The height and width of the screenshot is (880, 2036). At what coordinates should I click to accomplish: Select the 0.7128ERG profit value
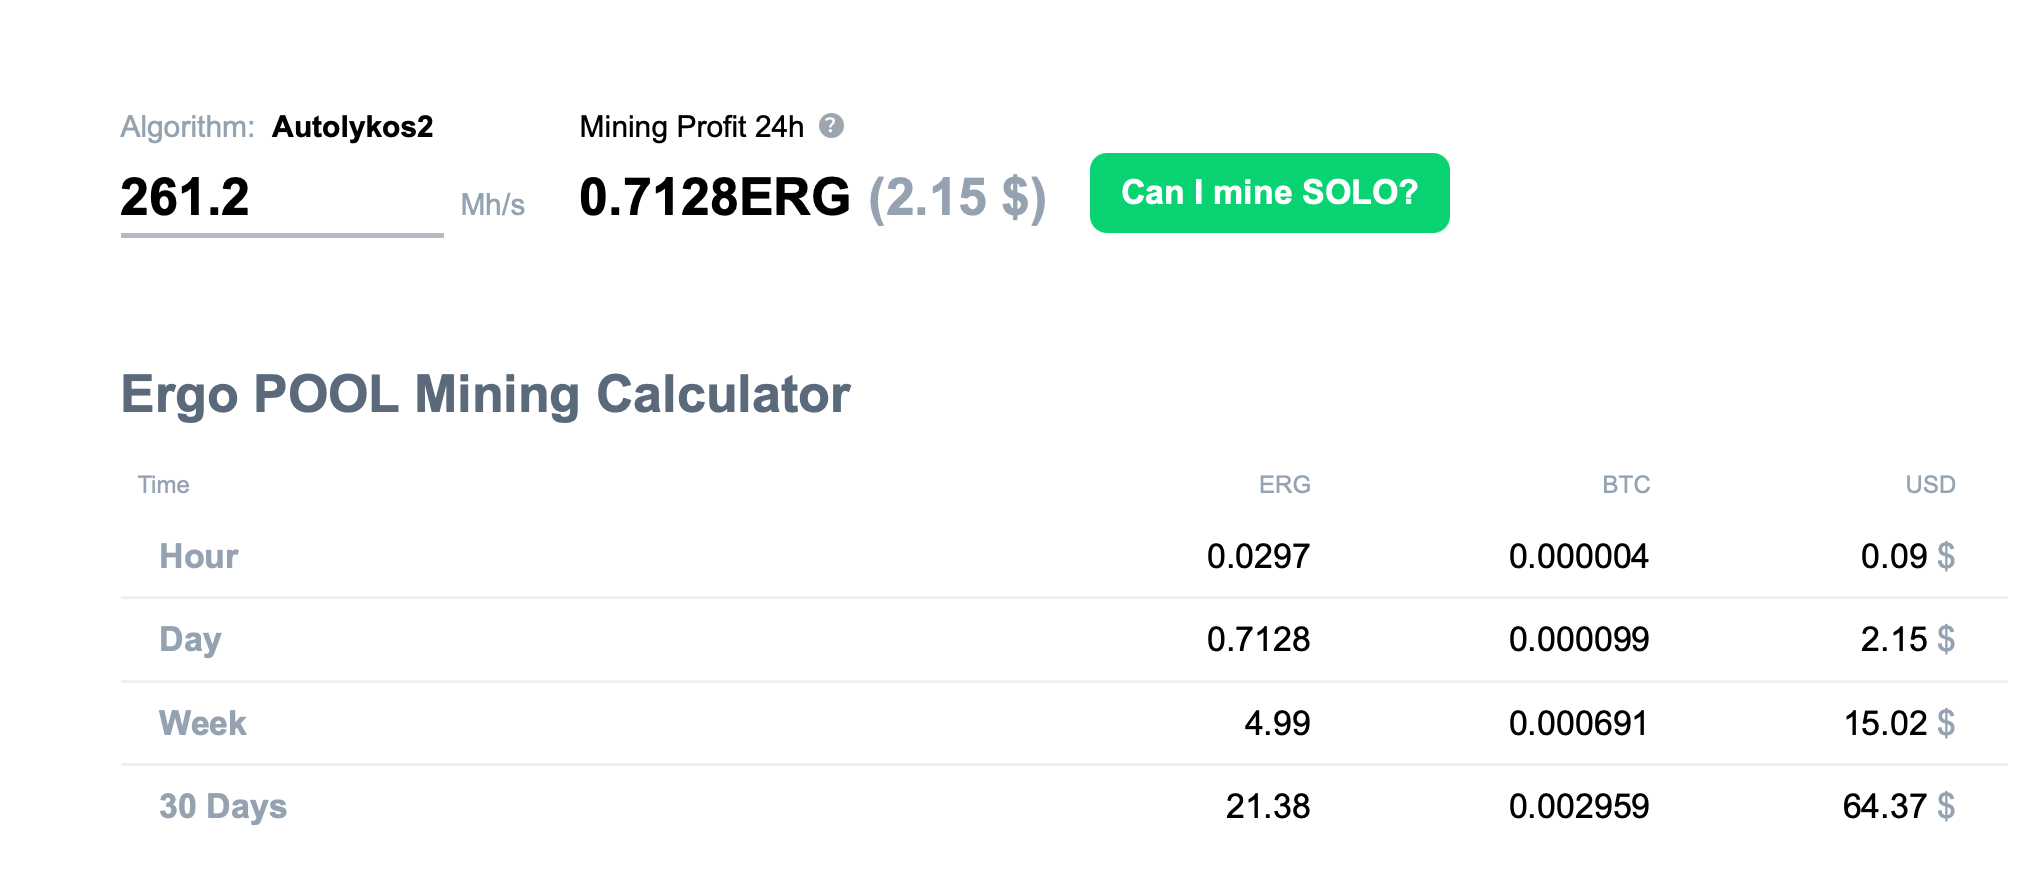pyautogui.click(x=714, y=197)
